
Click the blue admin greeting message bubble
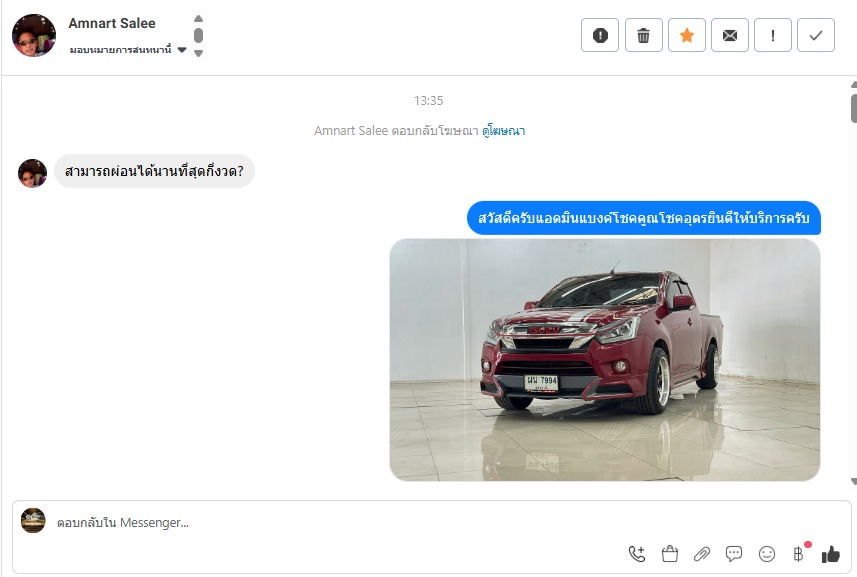644,218
